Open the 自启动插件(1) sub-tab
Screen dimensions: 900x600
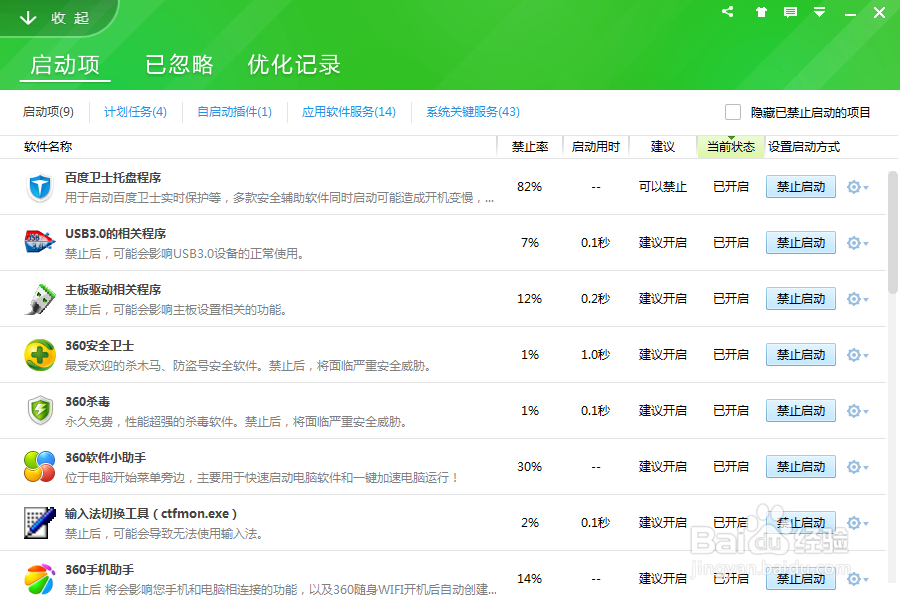[x=235, y=112]
